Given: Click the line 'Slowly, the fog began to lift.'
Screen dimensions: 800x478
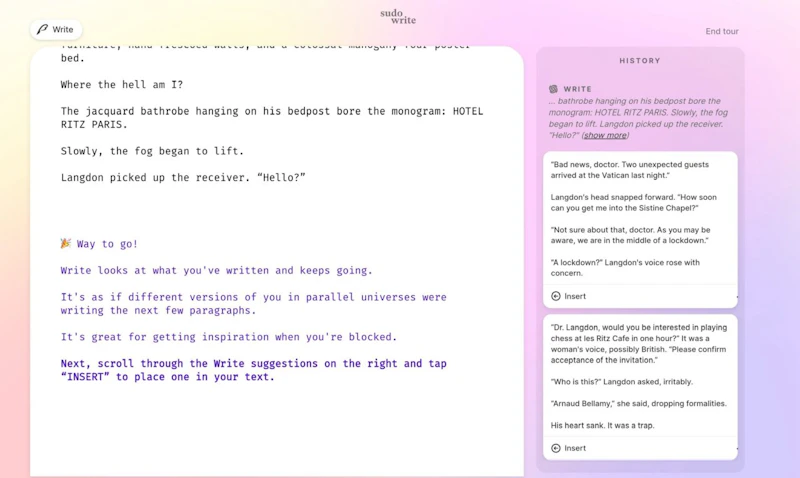Looking at the screenshot, I should (152, 151).
